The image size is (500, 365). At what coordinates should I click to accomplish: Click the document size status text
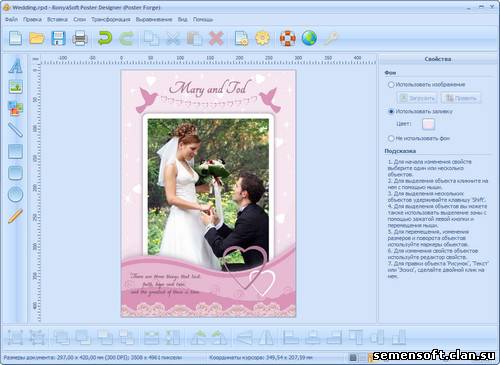pos(93,357)
